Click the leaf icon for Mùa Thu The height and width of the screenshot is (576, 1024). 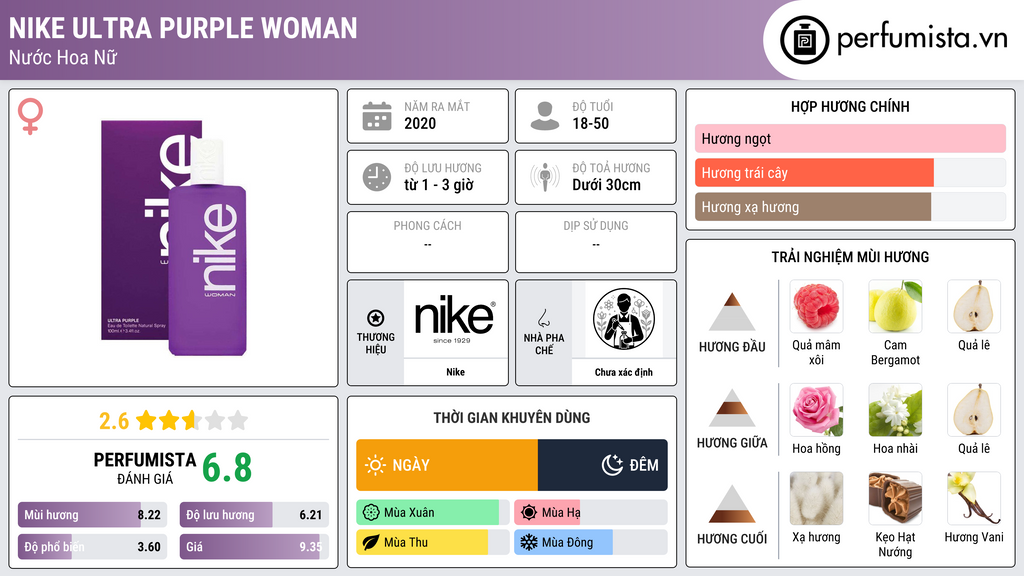tap(371, 542)
